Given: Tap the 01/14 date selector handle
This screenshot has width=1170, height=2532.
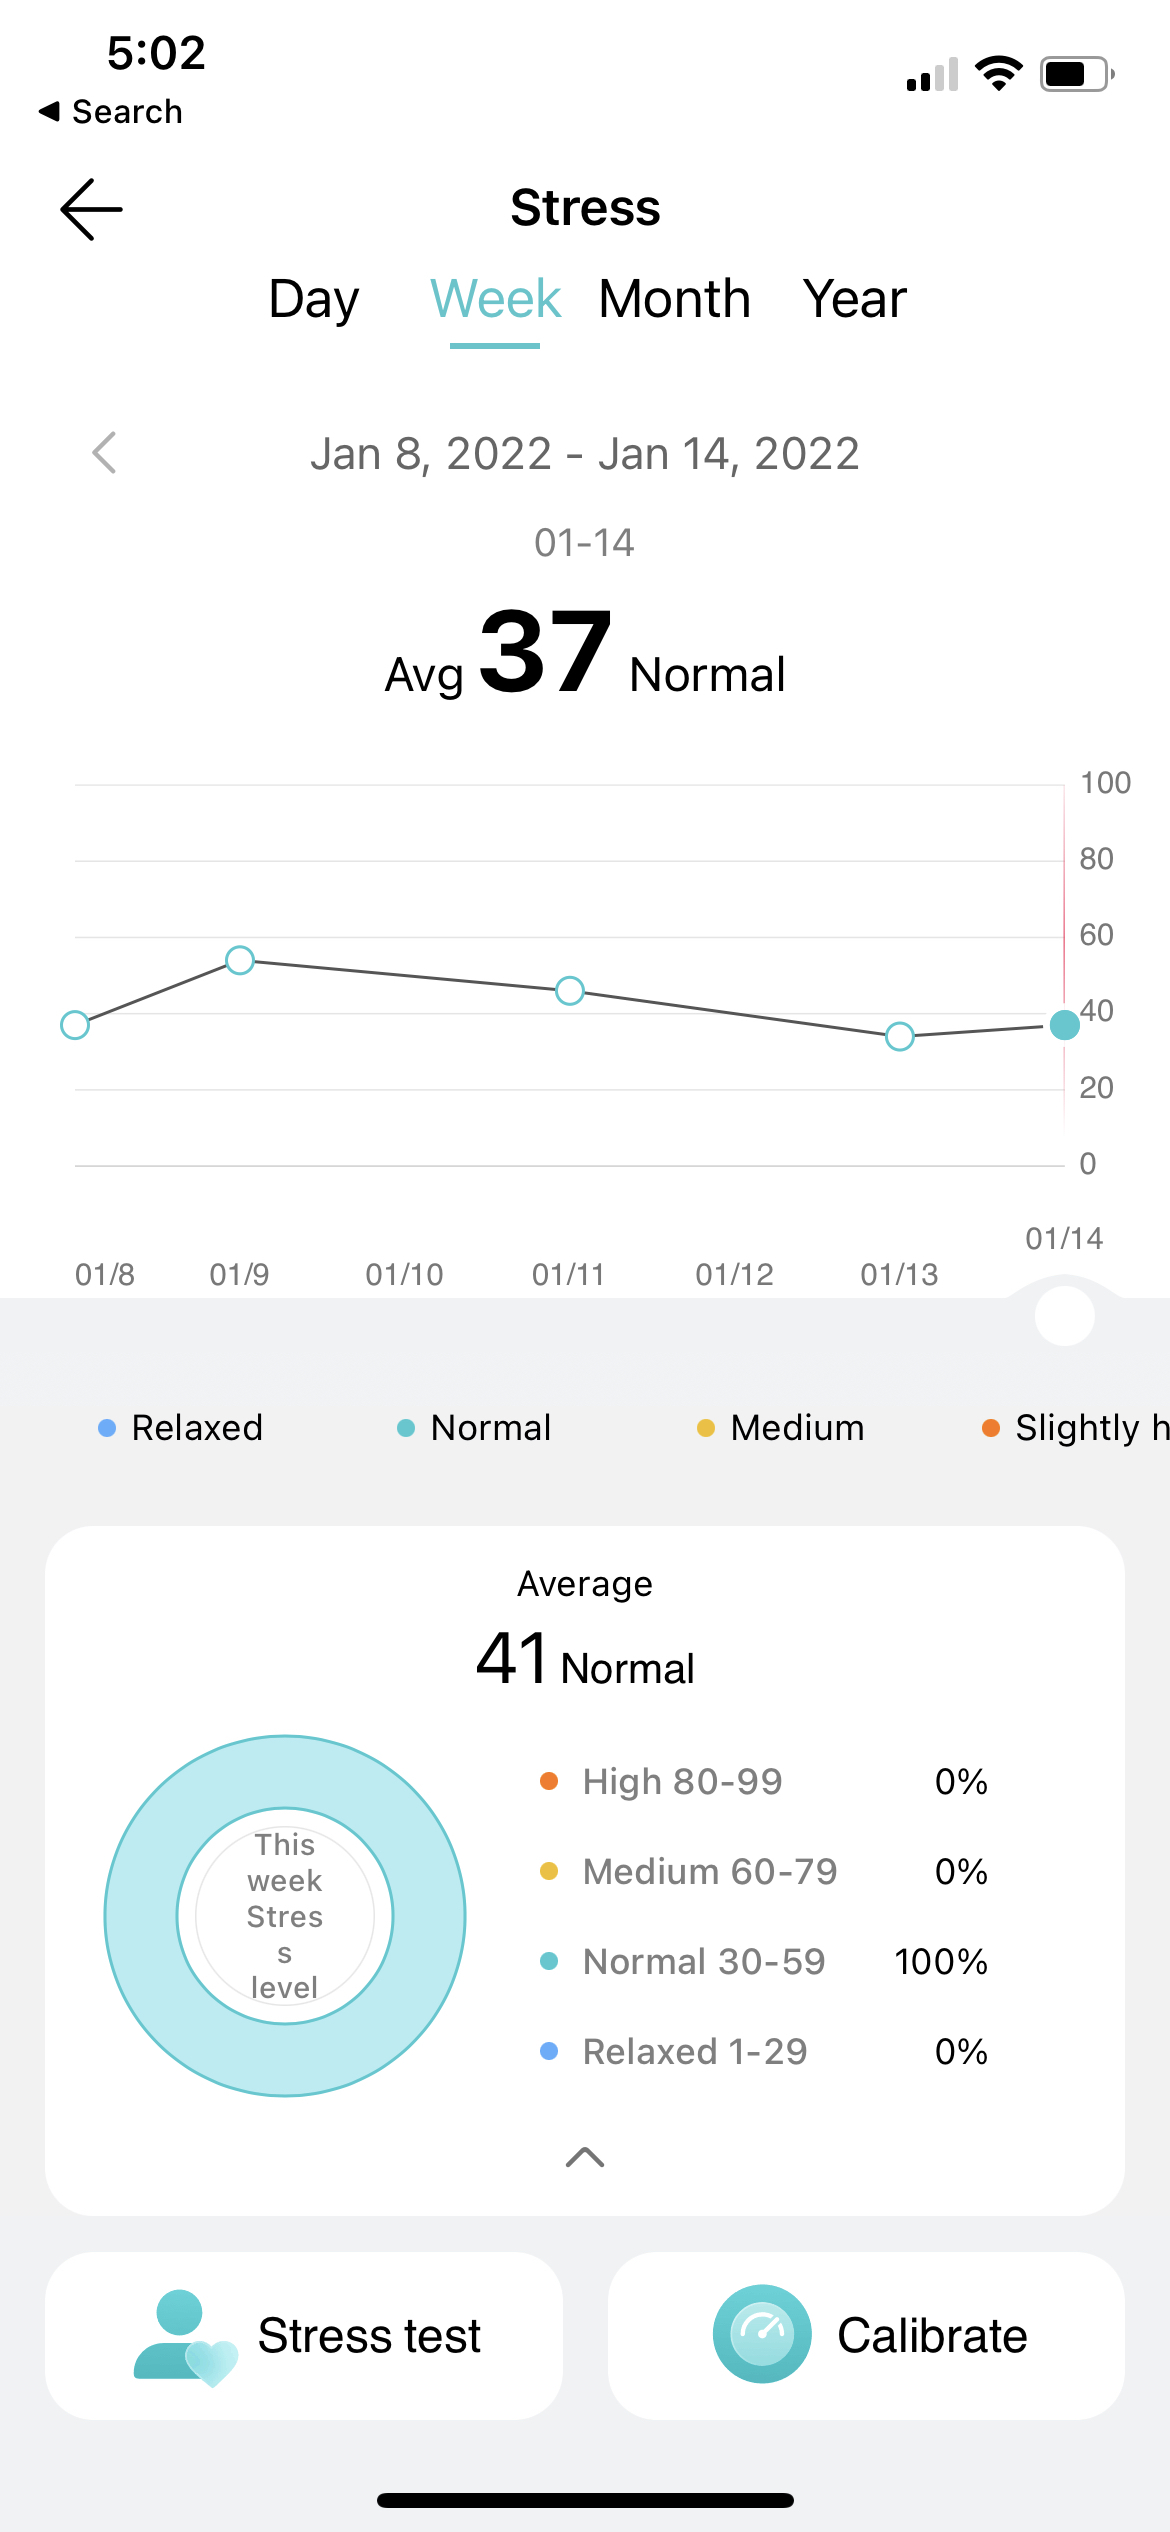Looking at the screenshot, I should (1065, 1316).
